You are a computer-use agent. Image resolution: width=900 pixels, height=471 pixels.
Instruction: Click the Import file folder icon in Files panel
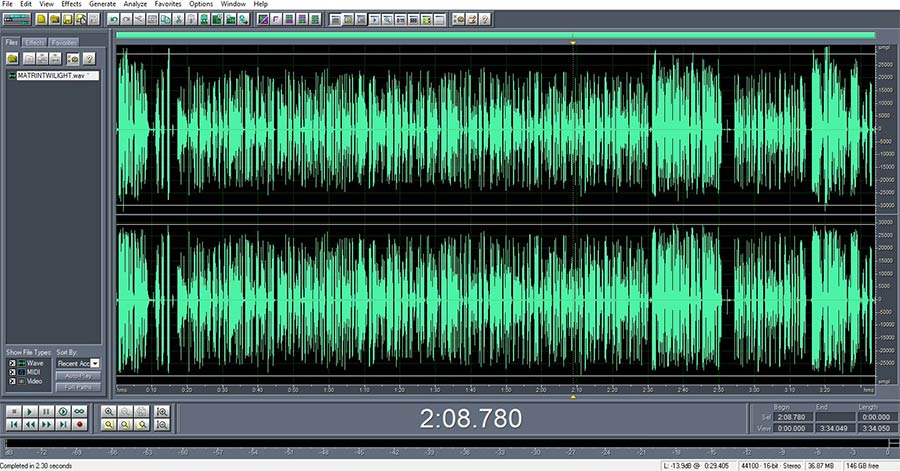pos(13,59)
